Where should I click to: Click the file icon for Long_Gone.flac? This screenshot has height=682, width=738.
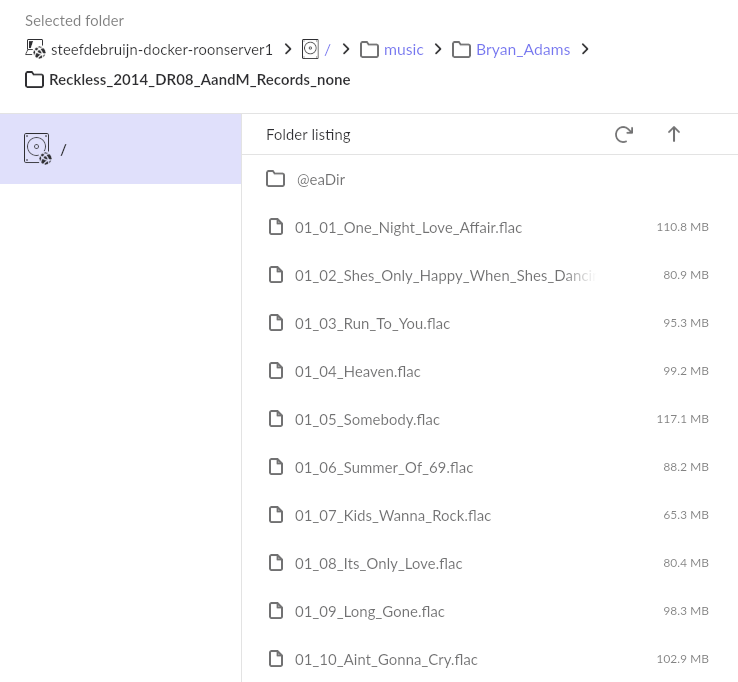click(276, 610)
